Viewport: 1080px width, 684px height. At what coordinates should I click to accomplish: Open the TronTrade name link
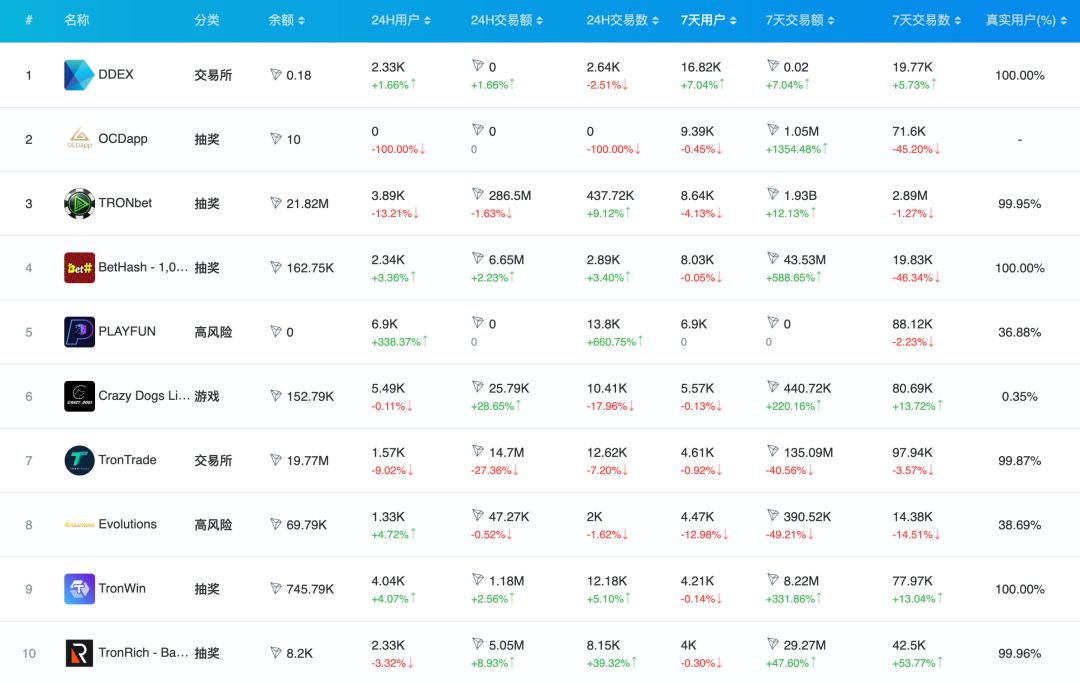click(127, 459)
